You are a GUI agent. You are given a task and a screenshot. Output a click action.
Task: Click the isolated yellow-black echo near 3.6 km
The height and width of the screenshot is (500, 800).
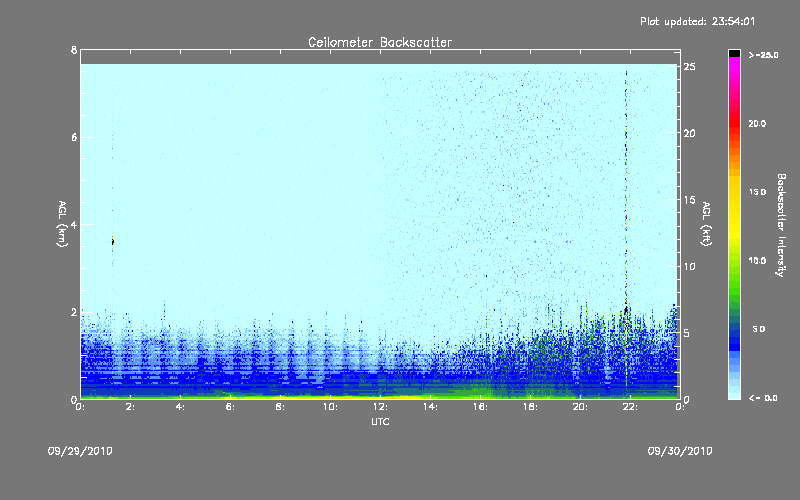point(112,241)
